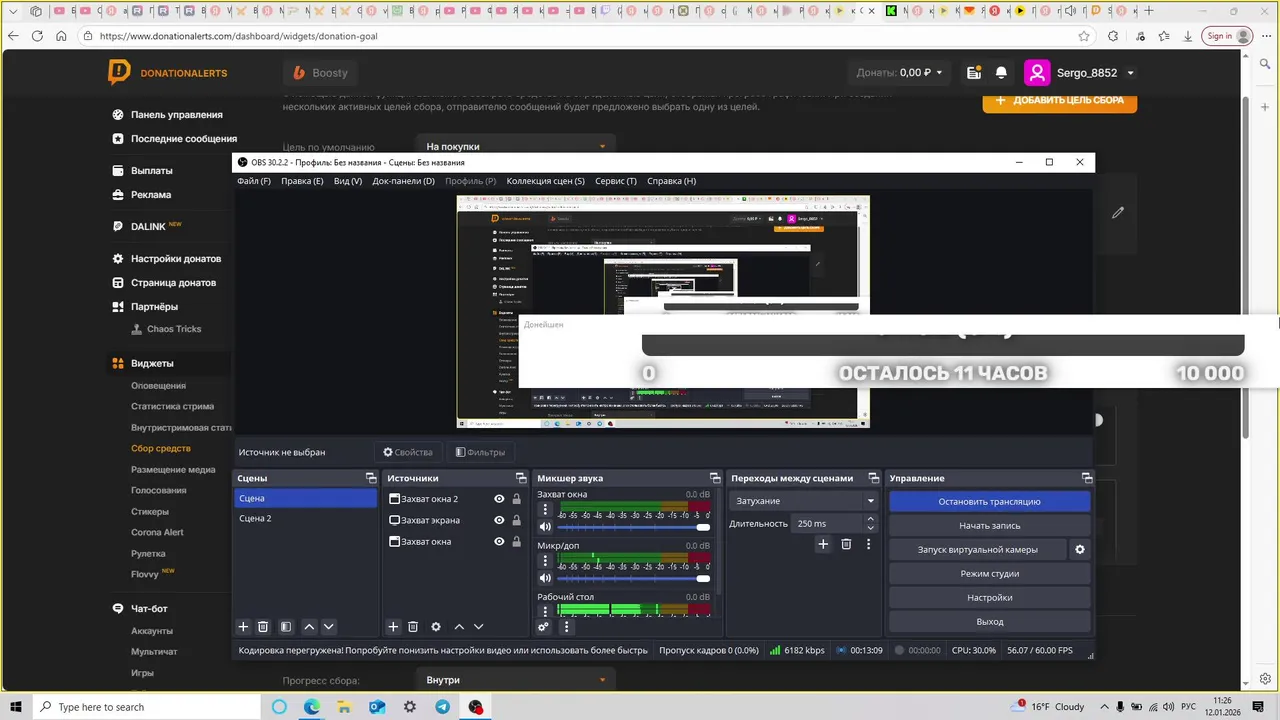Screen dimensions: 1280x720
Task: Move source up in Источники panel
Action: [459, 627]
